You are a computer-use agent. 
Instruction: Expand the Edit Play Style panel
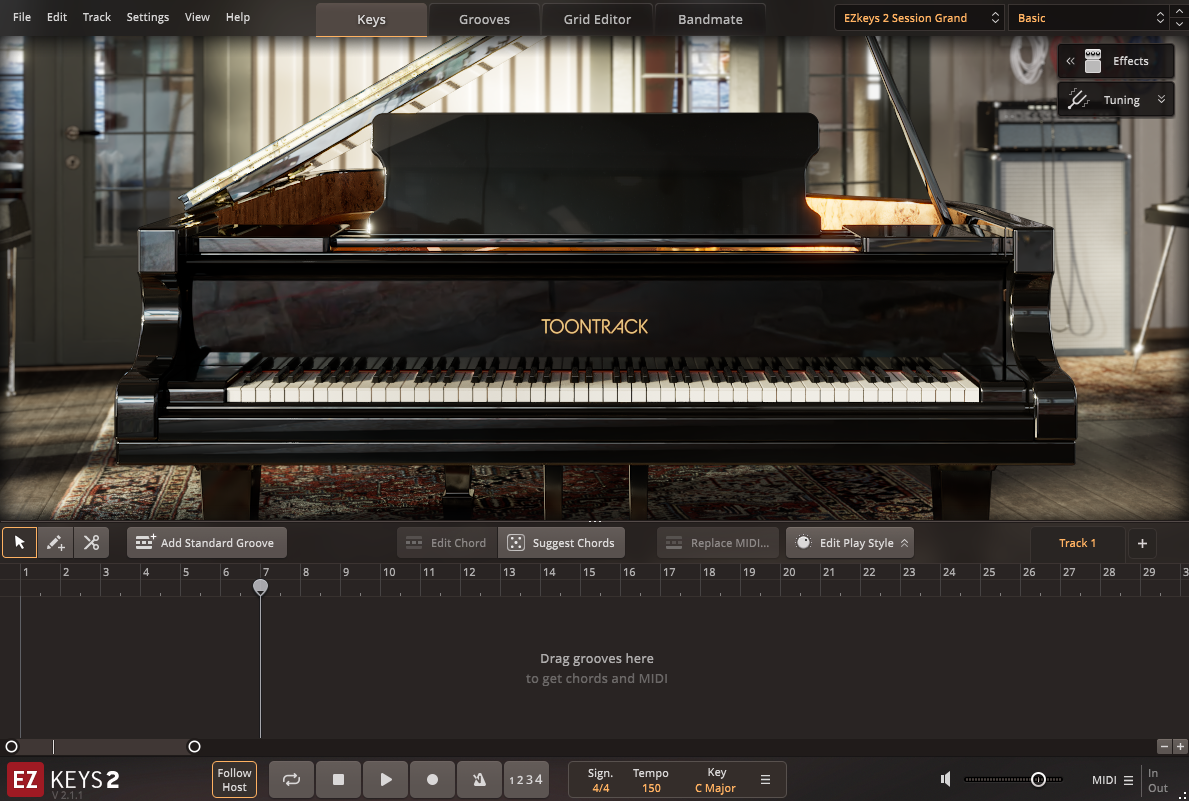(849, 542)
